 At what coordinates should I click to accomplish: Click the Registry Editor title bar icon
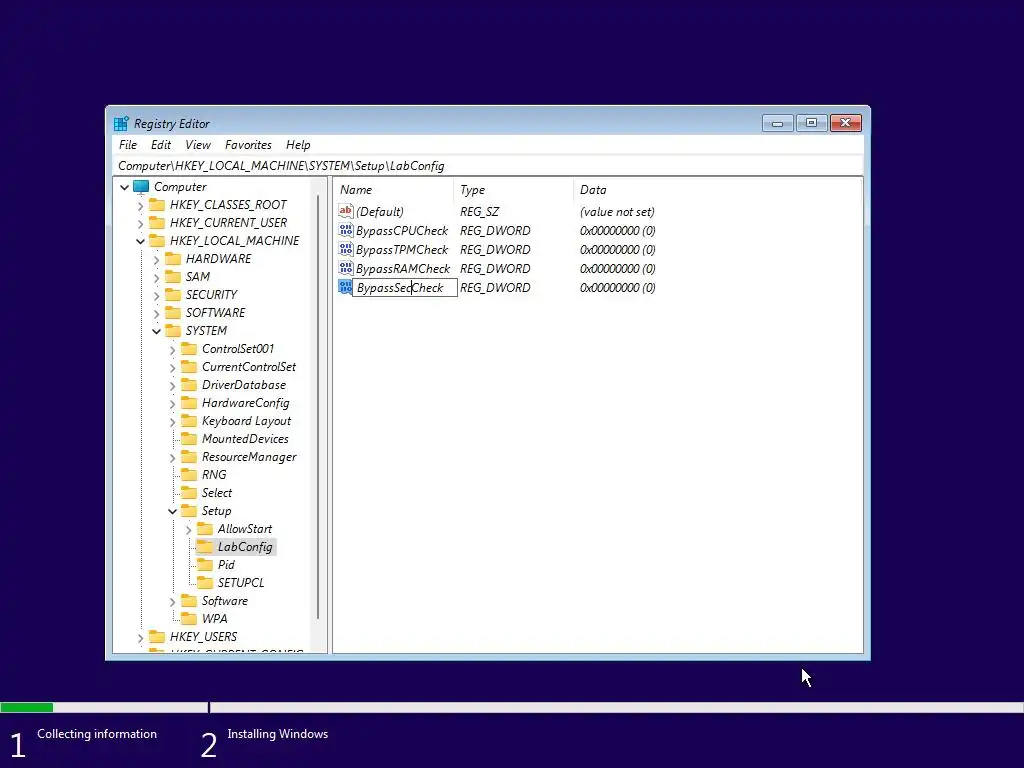[x=121, y=123]
